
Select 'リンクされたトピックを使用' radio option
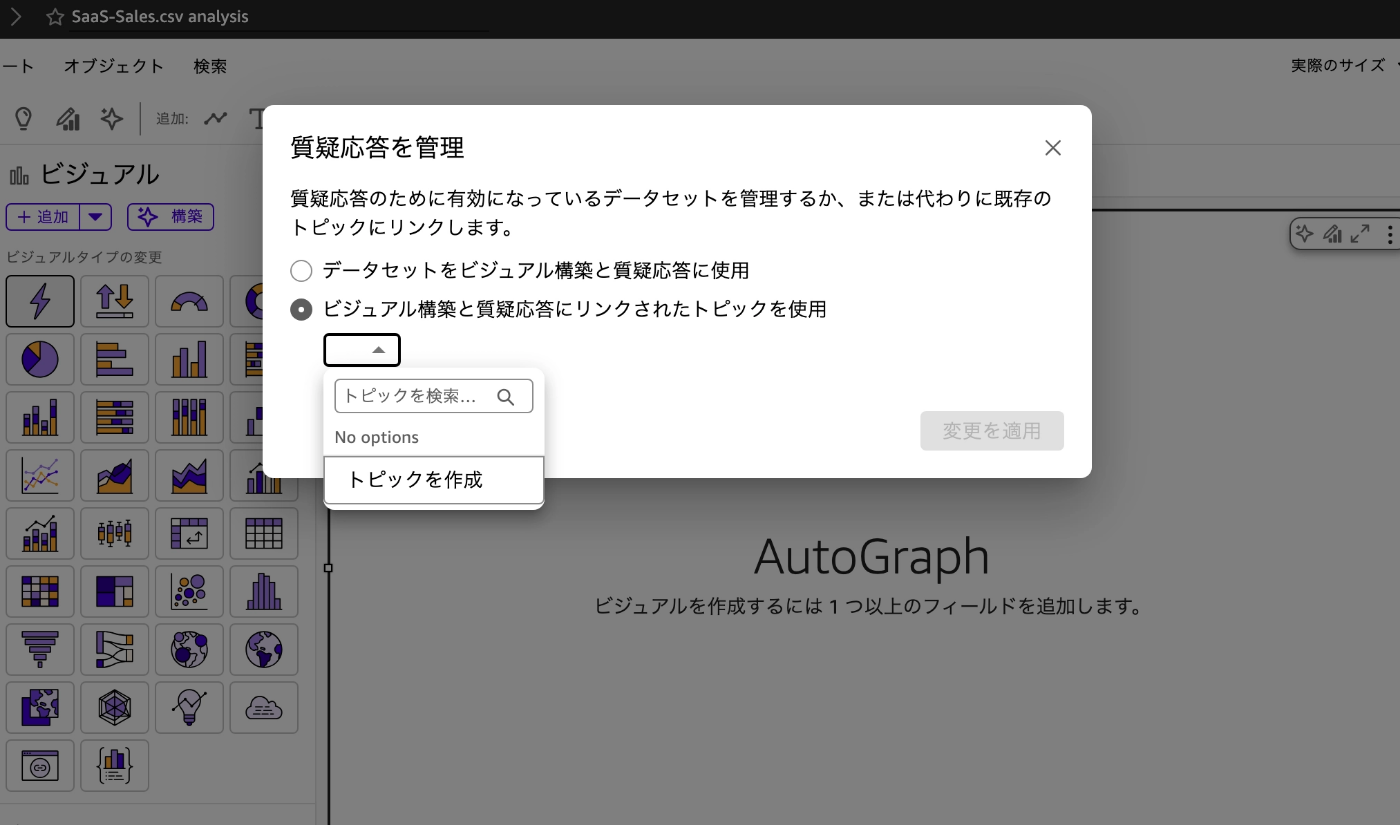click(301, 310)
